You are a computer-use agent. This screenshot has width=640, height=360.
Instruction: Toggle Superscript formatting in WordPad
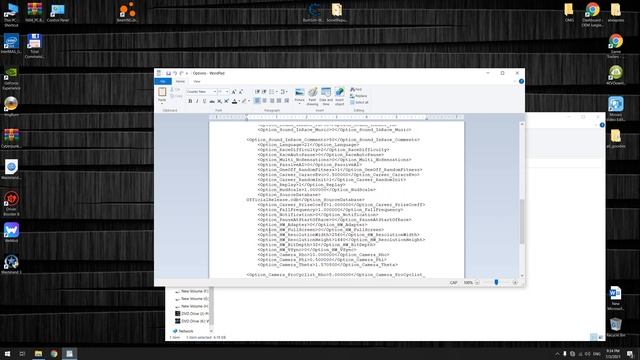[x=227, y=101]
